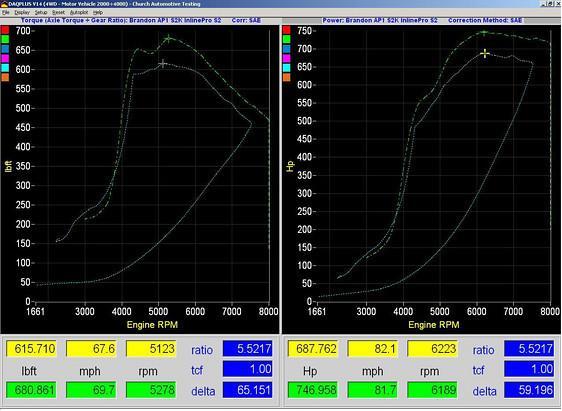
Task: Click the power panel tcf 1.00 field
Action: 529,369
